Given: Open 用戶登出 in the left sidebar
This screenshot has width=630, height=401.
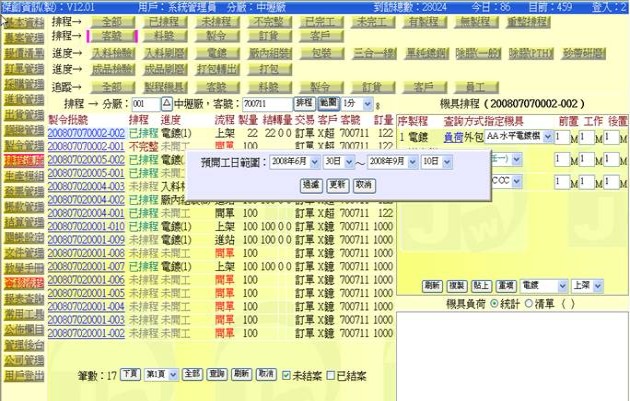Looking at the screenshot, I should [22, 376].
